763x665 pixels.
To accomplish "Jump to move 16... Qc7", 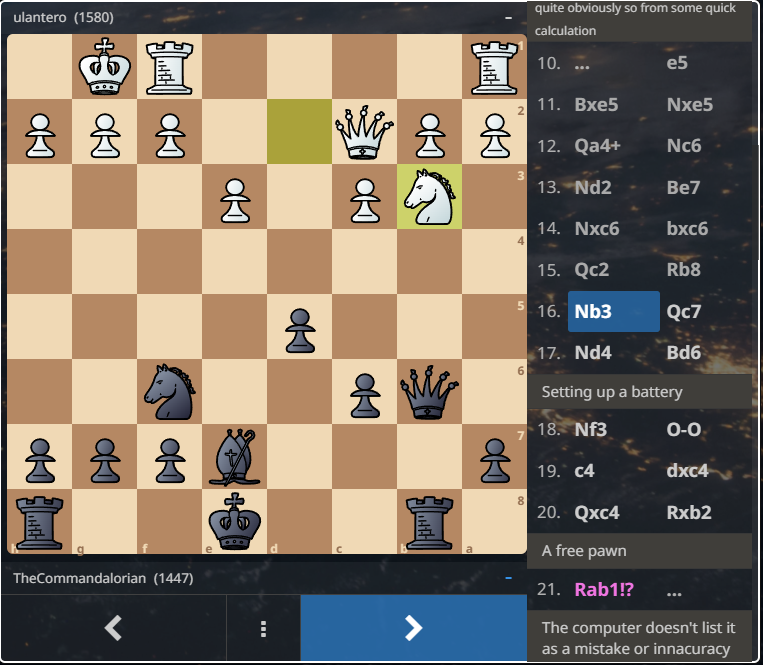I will pos(684,311).
